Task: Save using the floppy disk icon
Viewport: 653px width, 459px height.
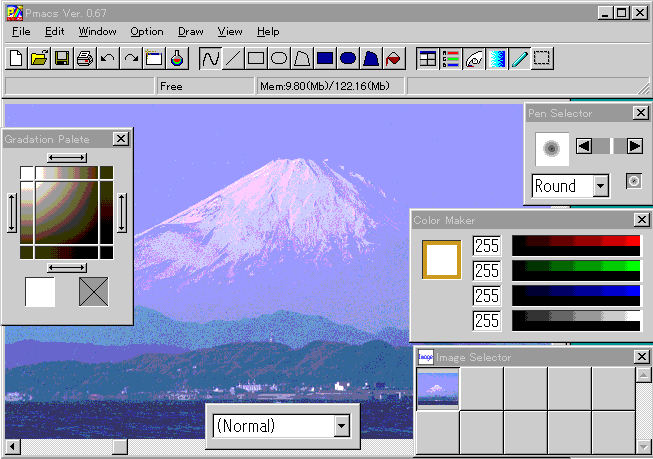Action: (62, 58)
